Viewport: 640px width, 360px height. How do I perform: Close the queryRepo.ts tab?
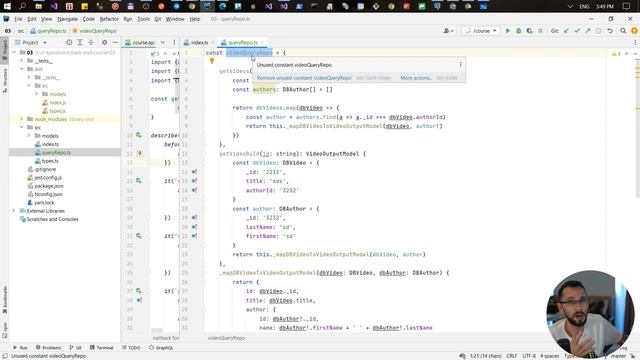click(x=262, y=42)
